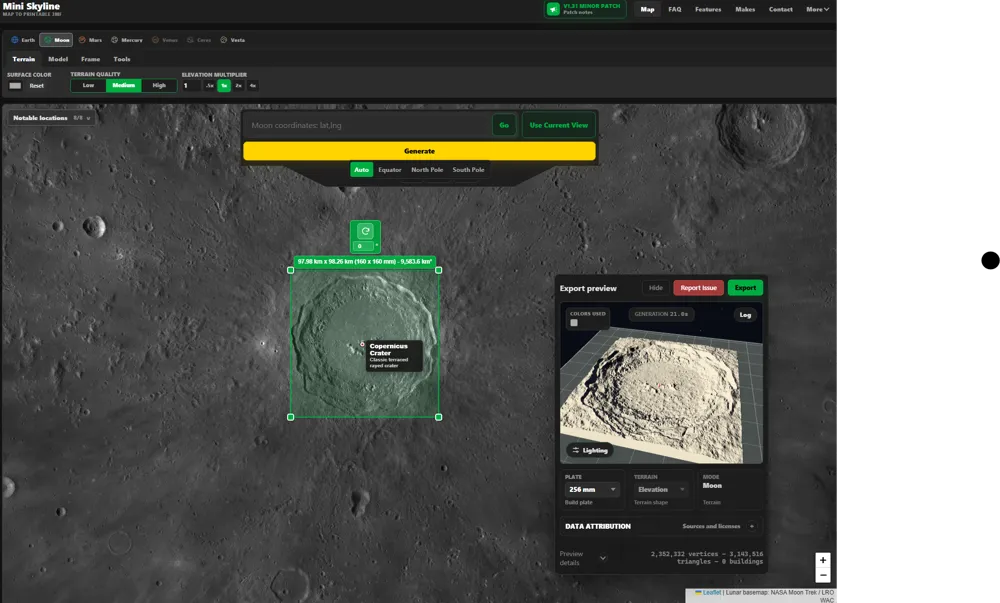Open the Map nav item

(647, 10)
